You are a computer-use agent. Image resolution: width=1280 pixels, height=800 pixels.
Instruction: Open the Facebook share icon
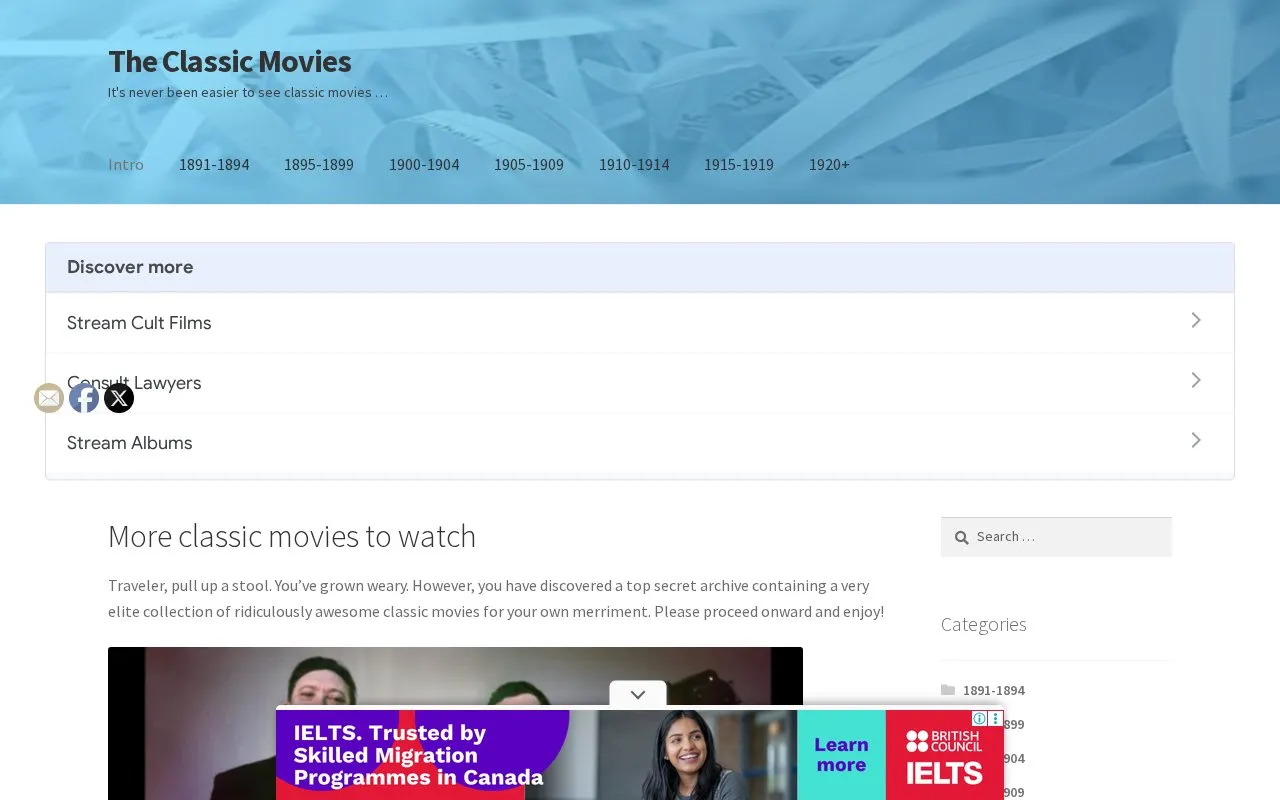(84, 398)
